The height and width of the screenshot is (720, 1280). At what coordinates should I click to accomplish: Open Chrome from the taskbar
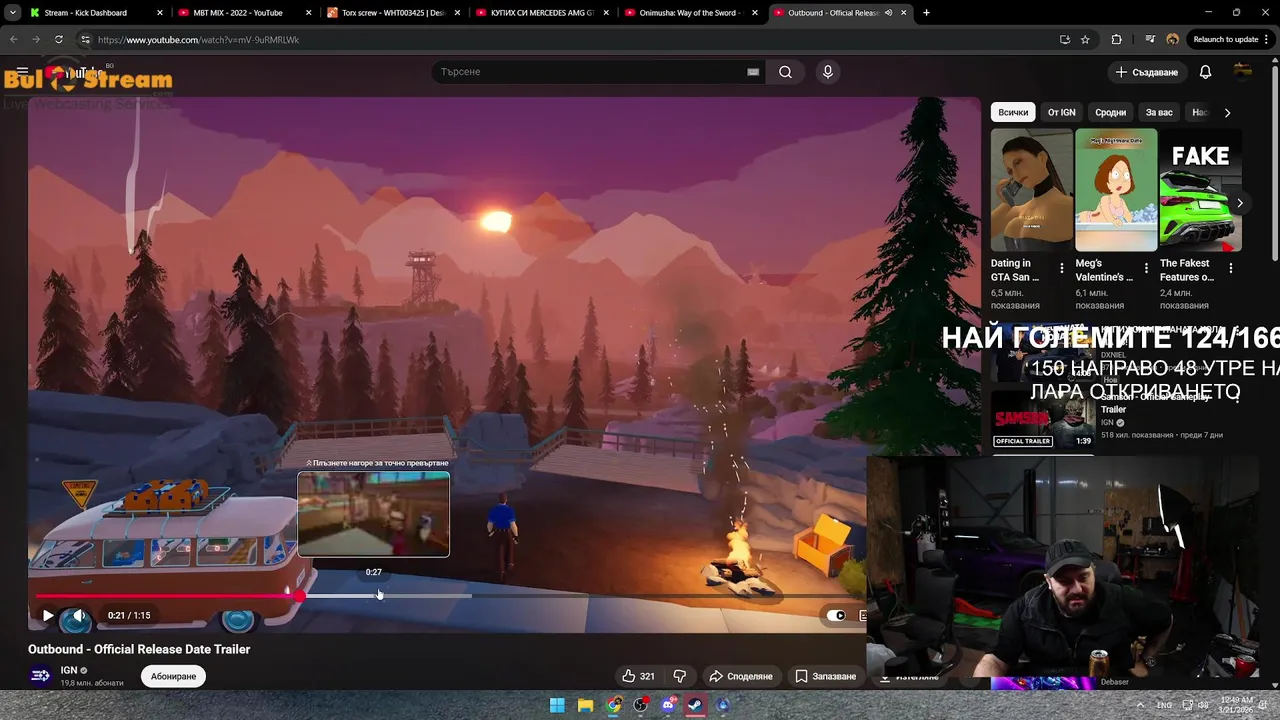(613, 705)
